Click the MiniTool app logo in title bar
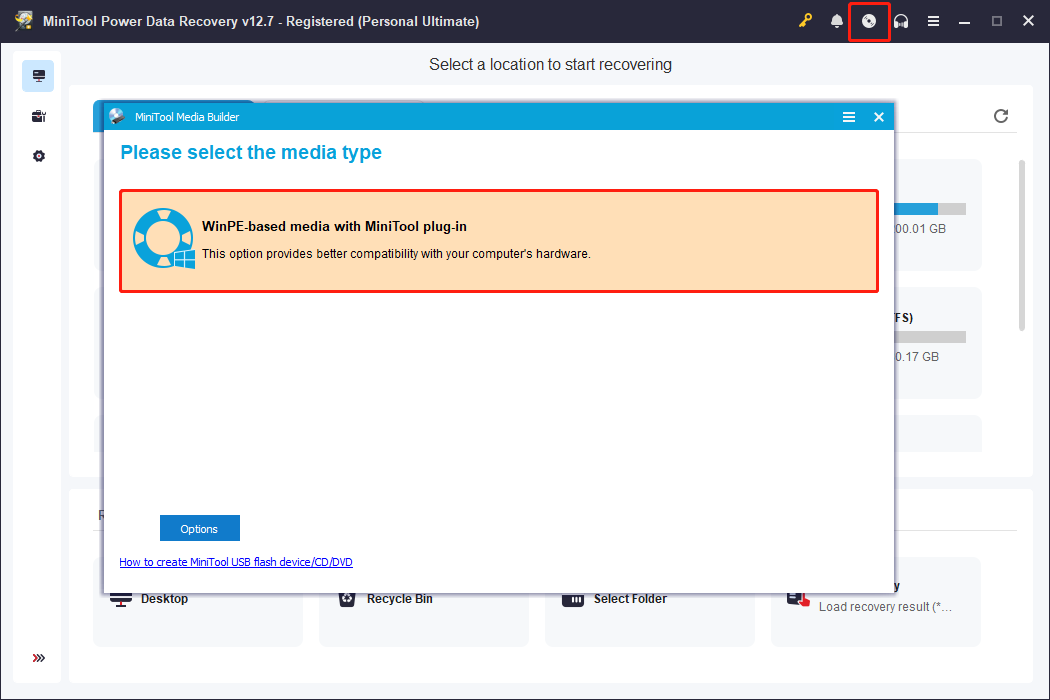 [23, 21]
